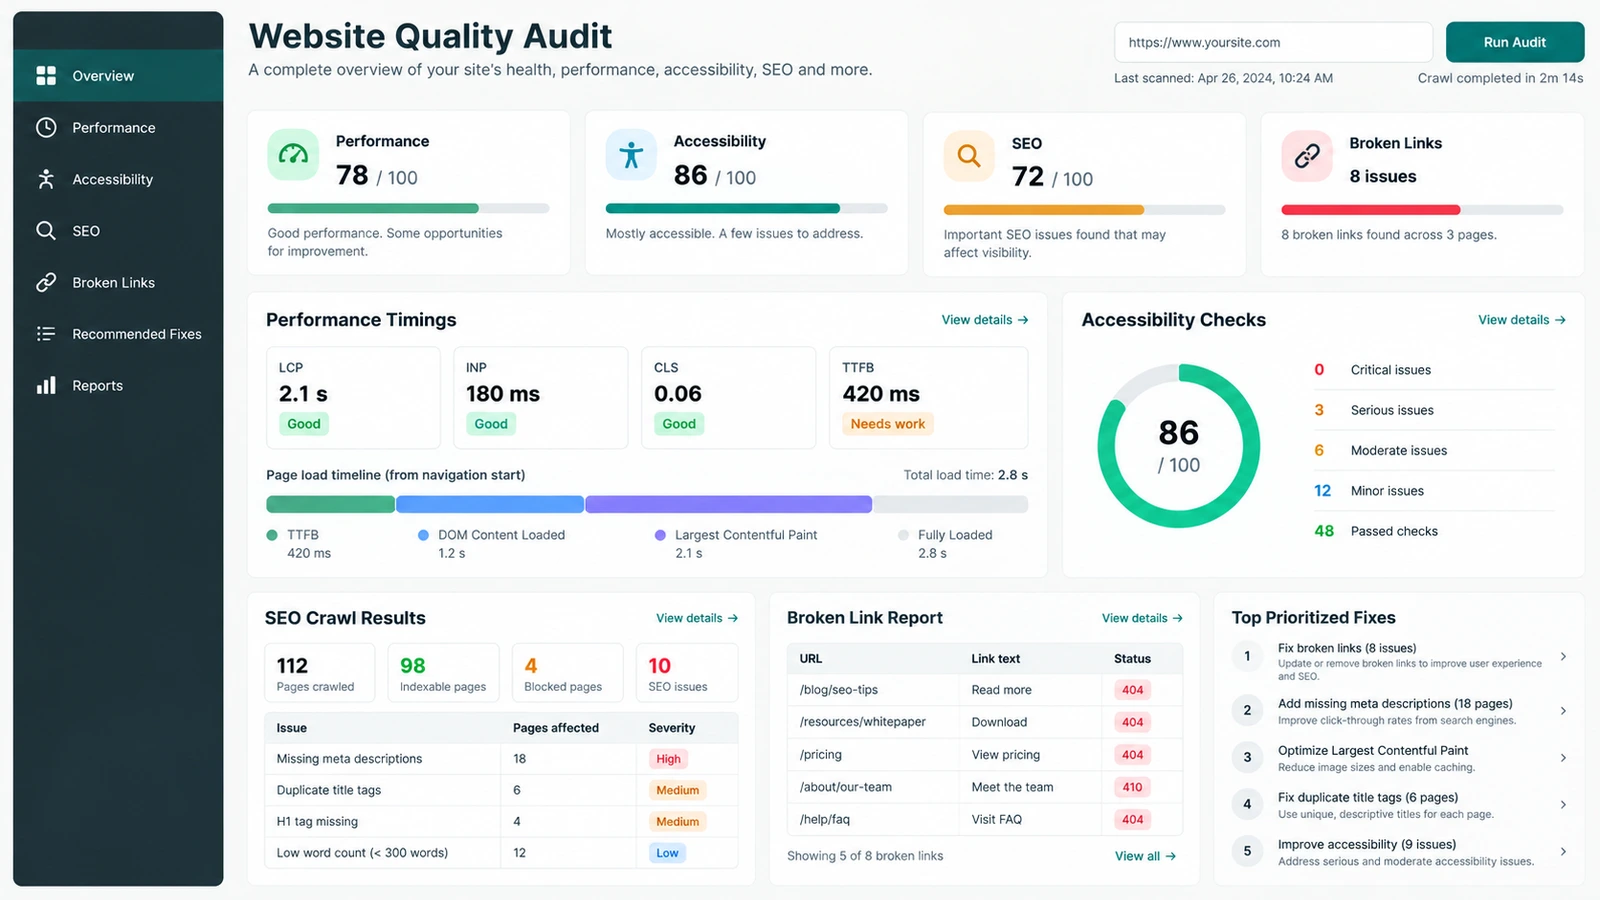This screenshot has height=900, width=1600.
Task: Expand Optimize Largest Contentful Paint chevron
Action: (x=1563, y=758)
